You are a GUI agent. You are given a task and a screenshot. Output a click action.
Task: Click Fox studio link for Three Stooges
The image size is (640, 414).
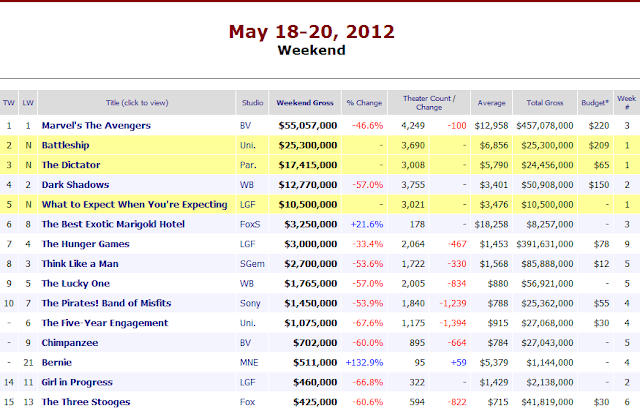[247, 402]
